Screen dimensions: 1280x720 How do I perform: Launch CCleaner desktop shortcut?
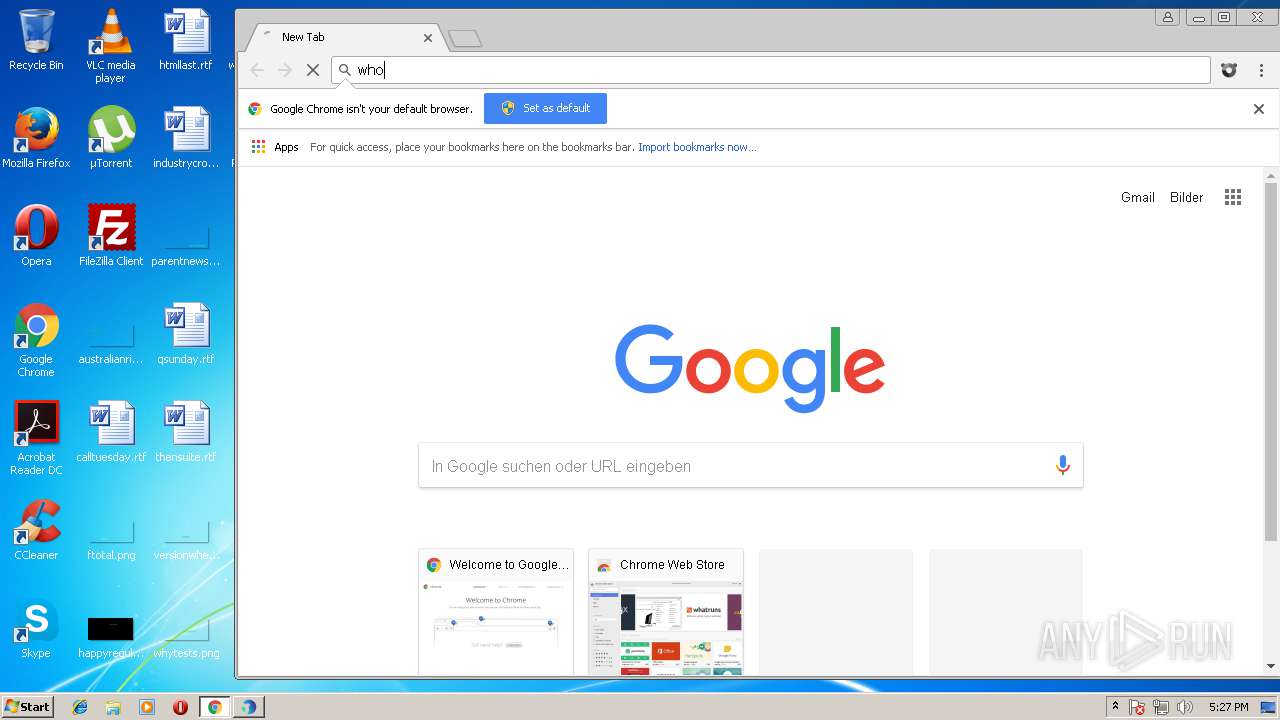click(36, 530)
